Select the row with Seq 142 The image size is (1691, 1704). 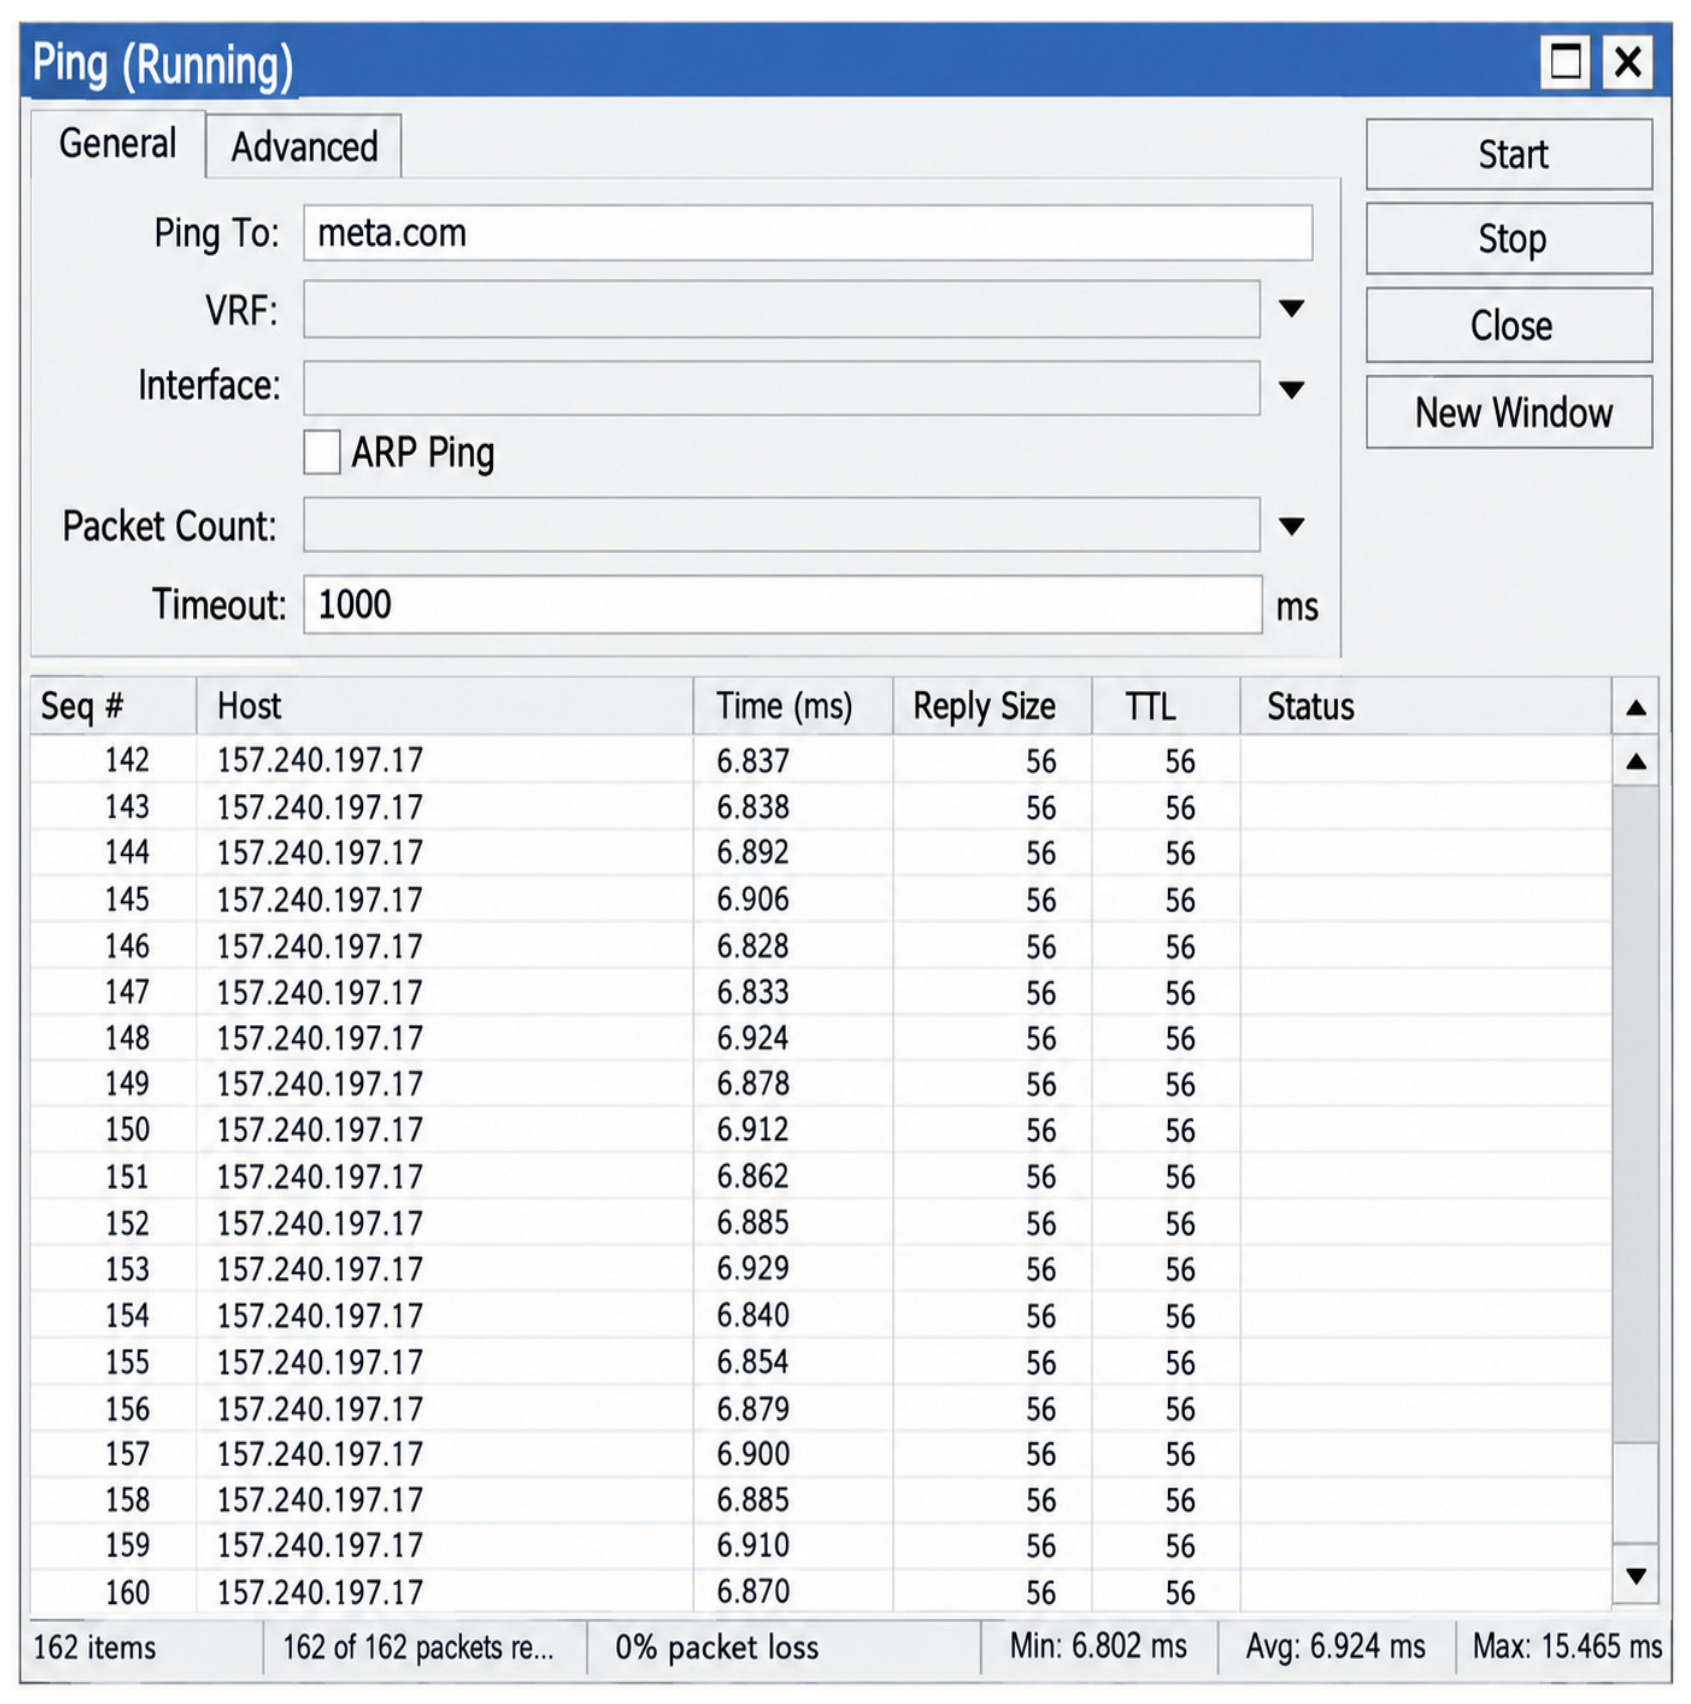820,760
